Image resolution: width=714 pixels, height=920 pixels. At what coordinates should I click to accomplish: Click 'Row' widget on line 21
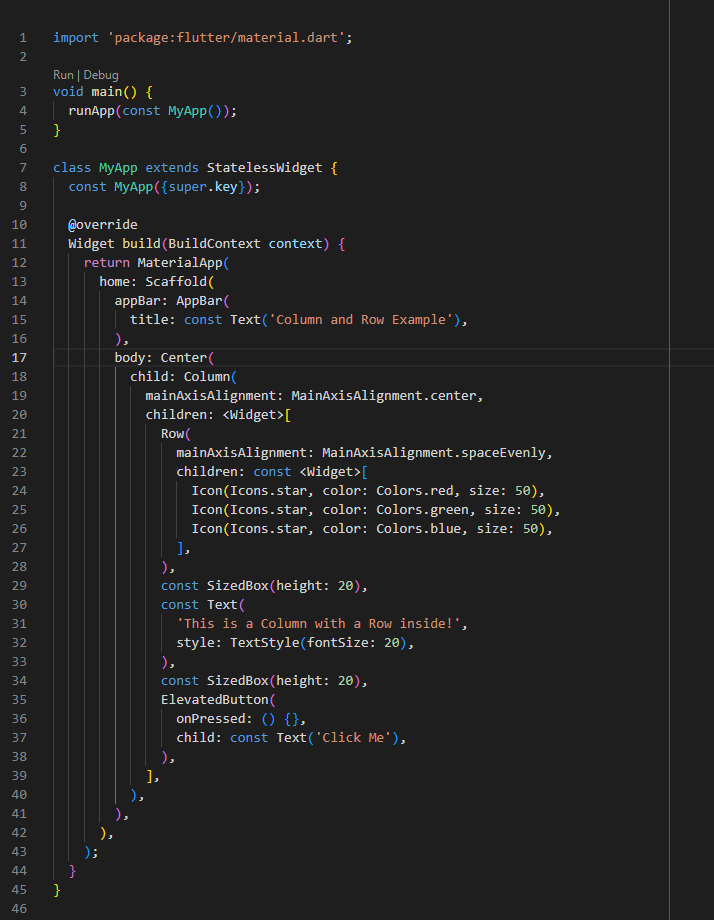[172, 434]
